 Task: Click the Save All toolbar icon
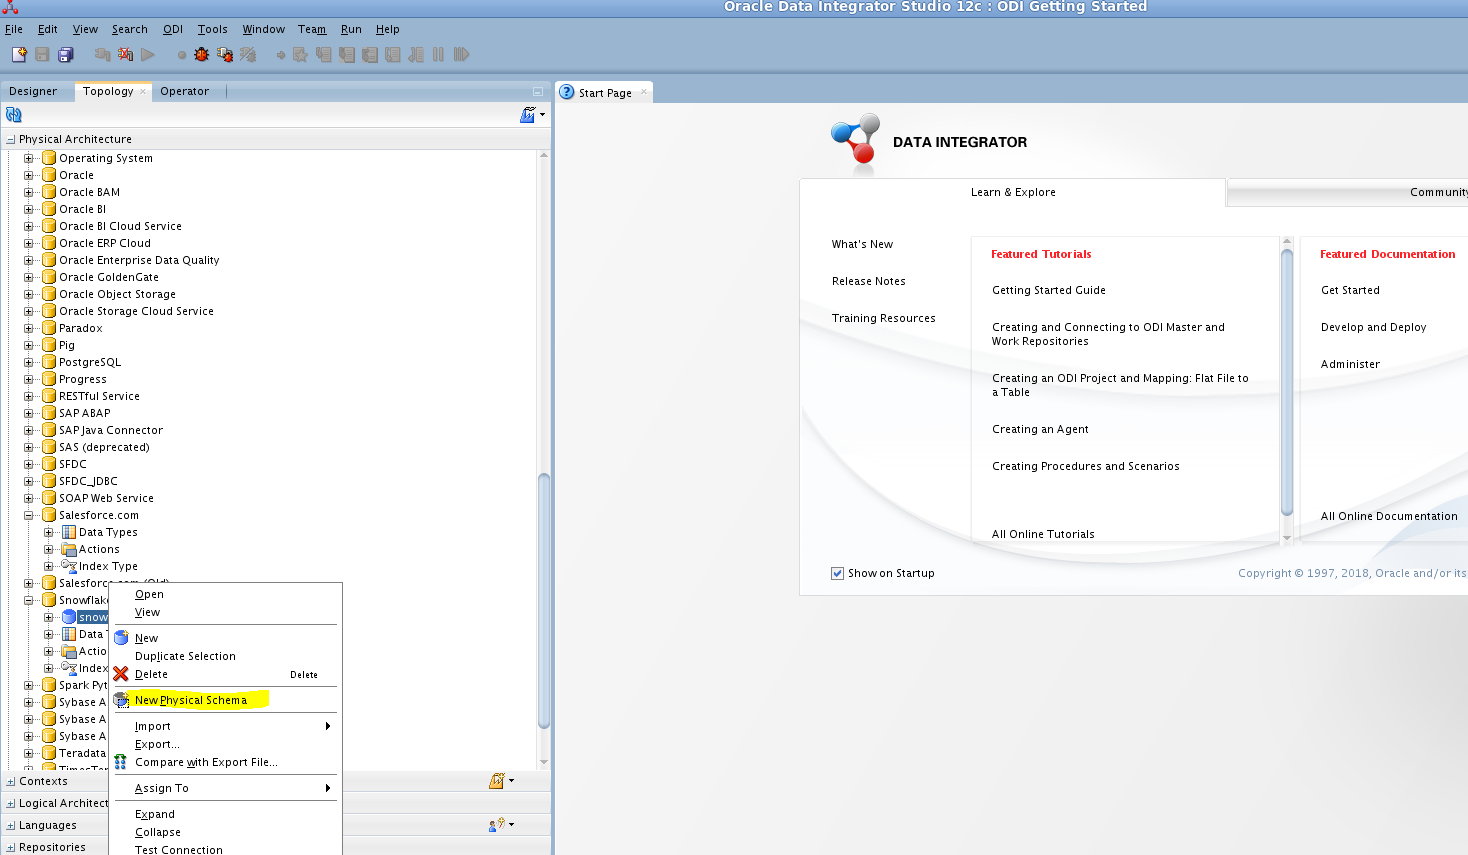pos(66,55)
